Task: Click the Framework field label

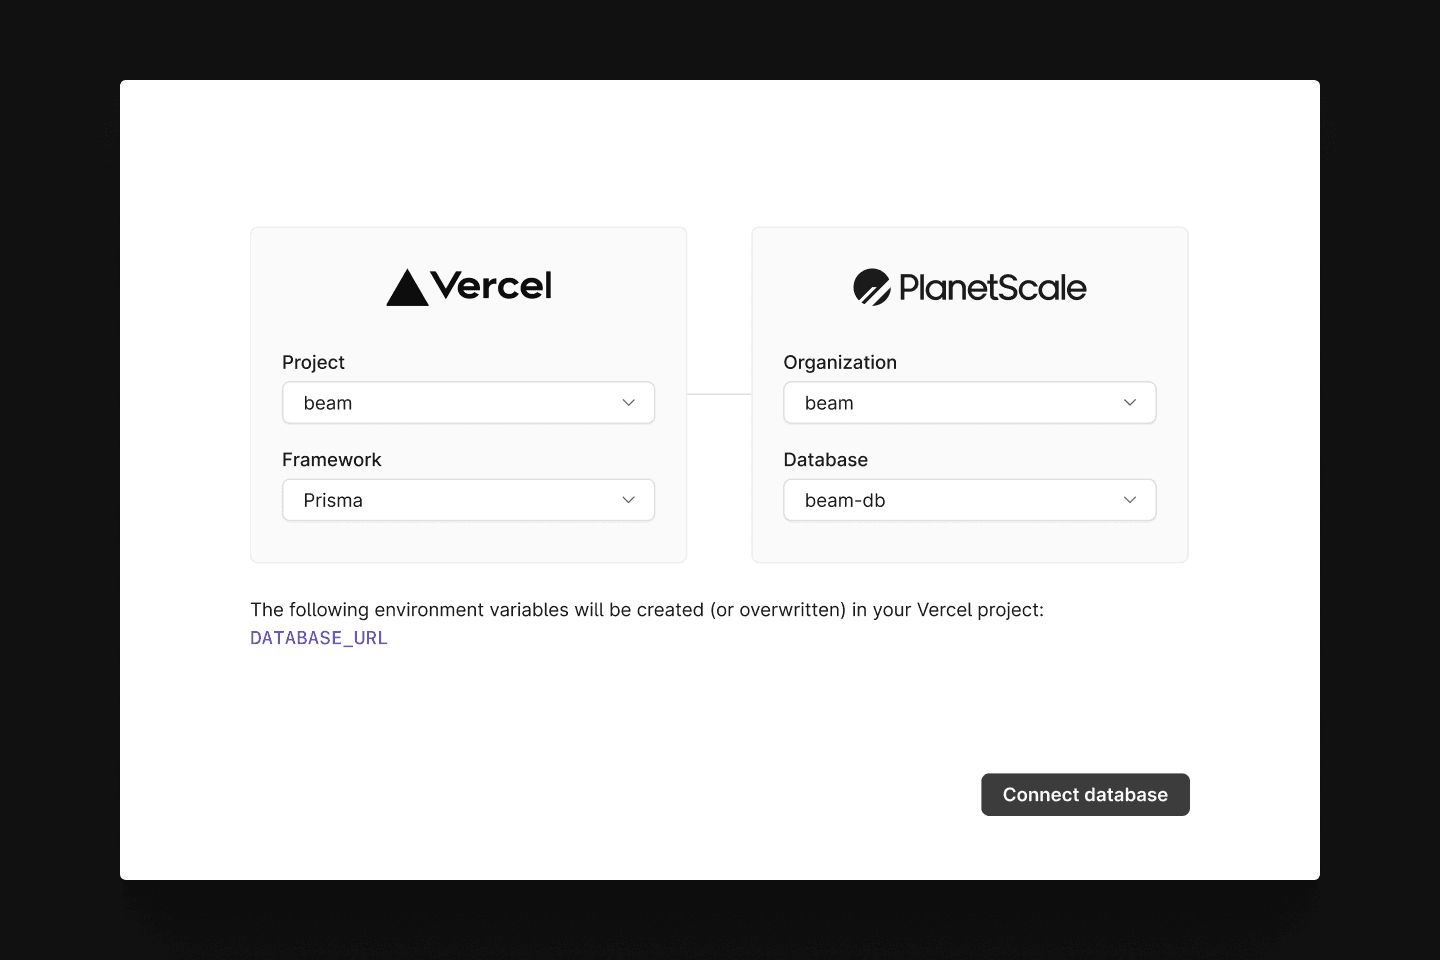Action: 332,460
